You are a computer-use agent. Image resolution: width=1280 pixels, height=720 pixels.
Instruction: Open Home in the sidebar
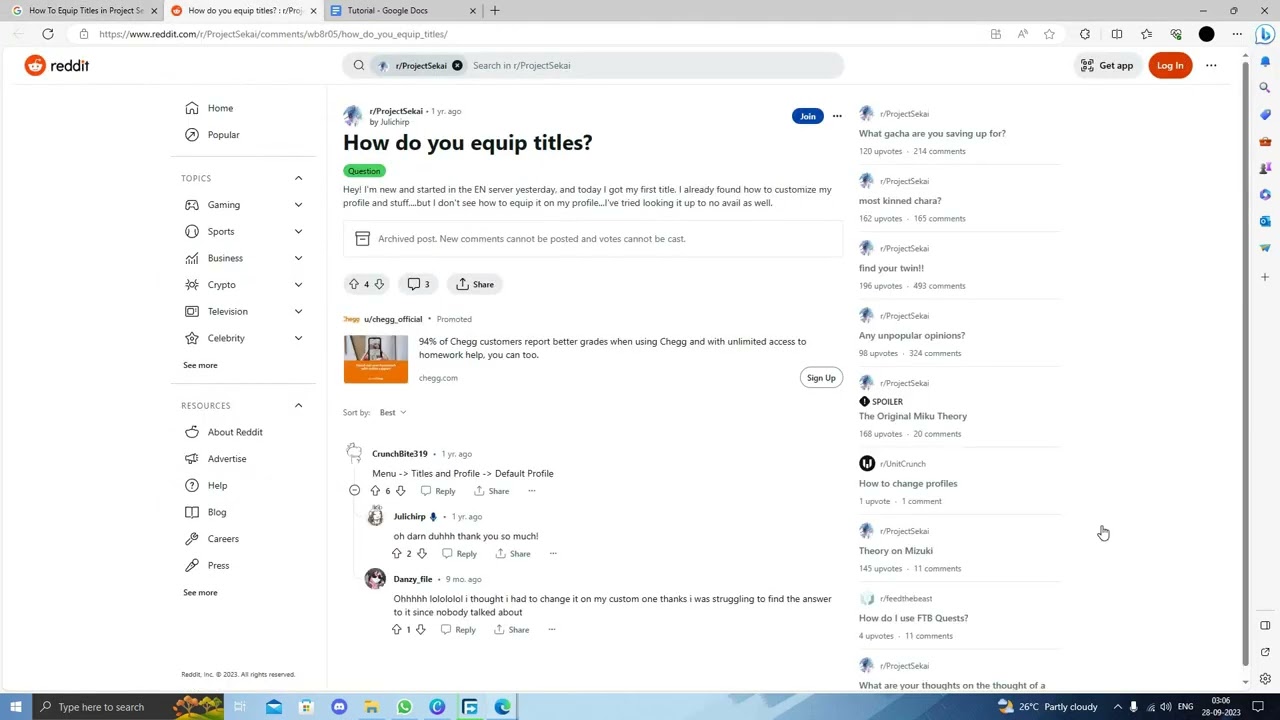(x=220, y=108)
